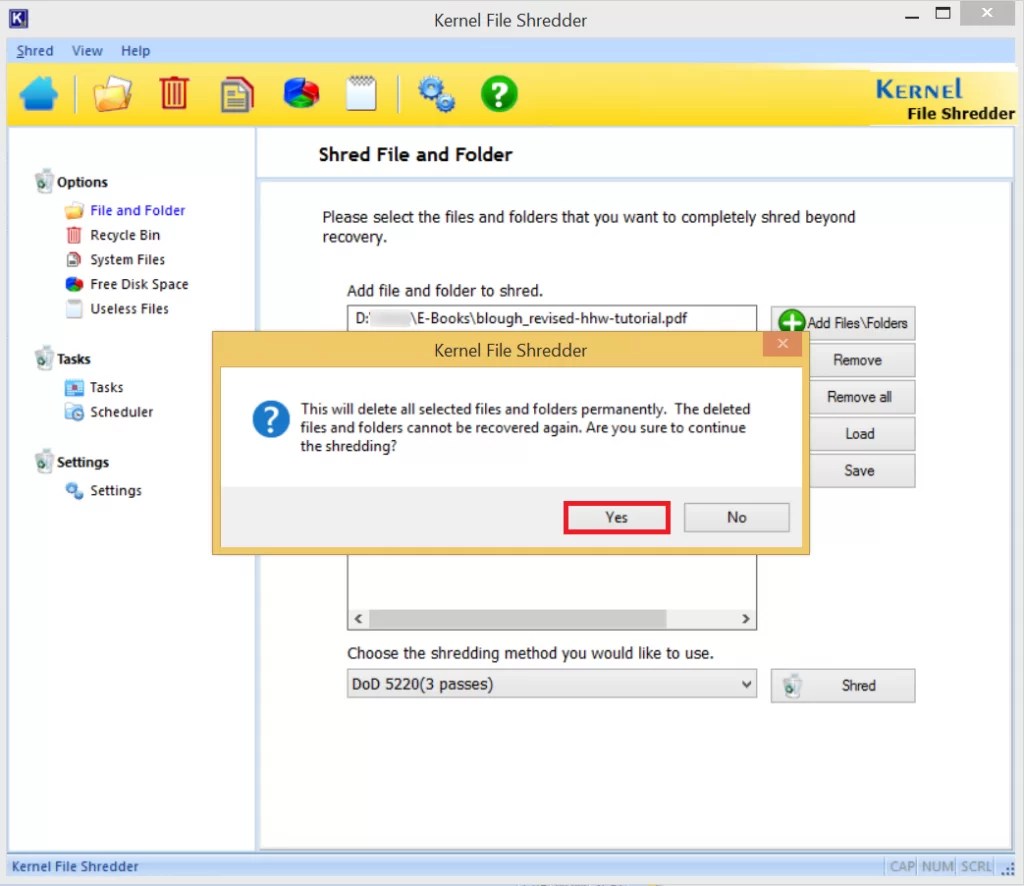Click the horizontal scrollbar's right arrow

pos(746,619)
